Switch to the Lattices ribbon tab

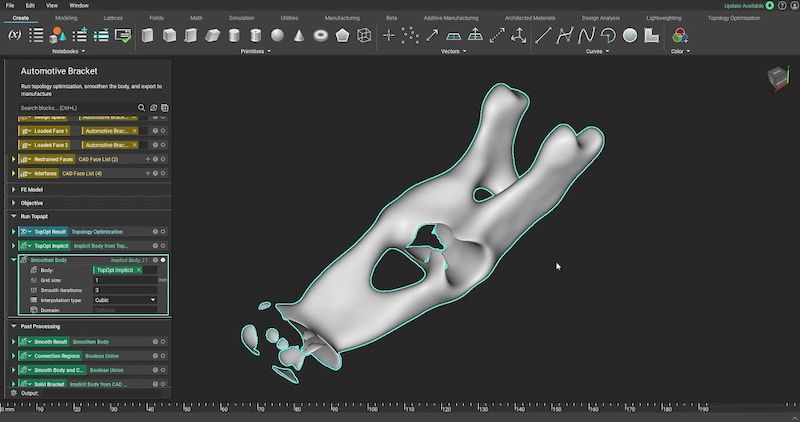point(113,18)
